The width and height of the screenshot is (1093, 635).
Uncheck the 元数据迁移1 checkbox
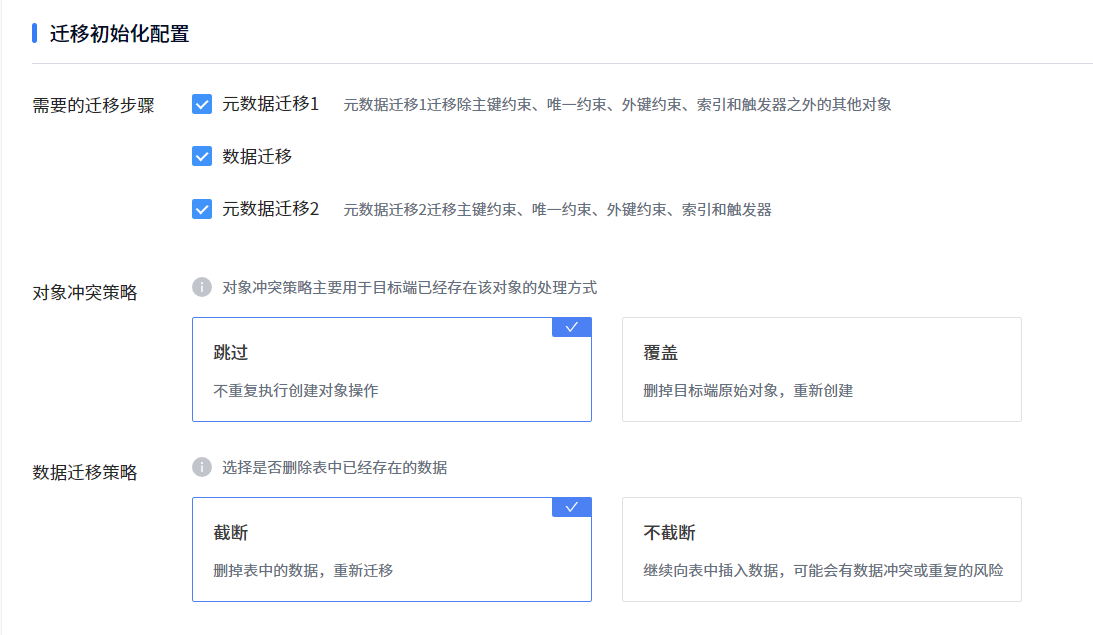(202, 104)
